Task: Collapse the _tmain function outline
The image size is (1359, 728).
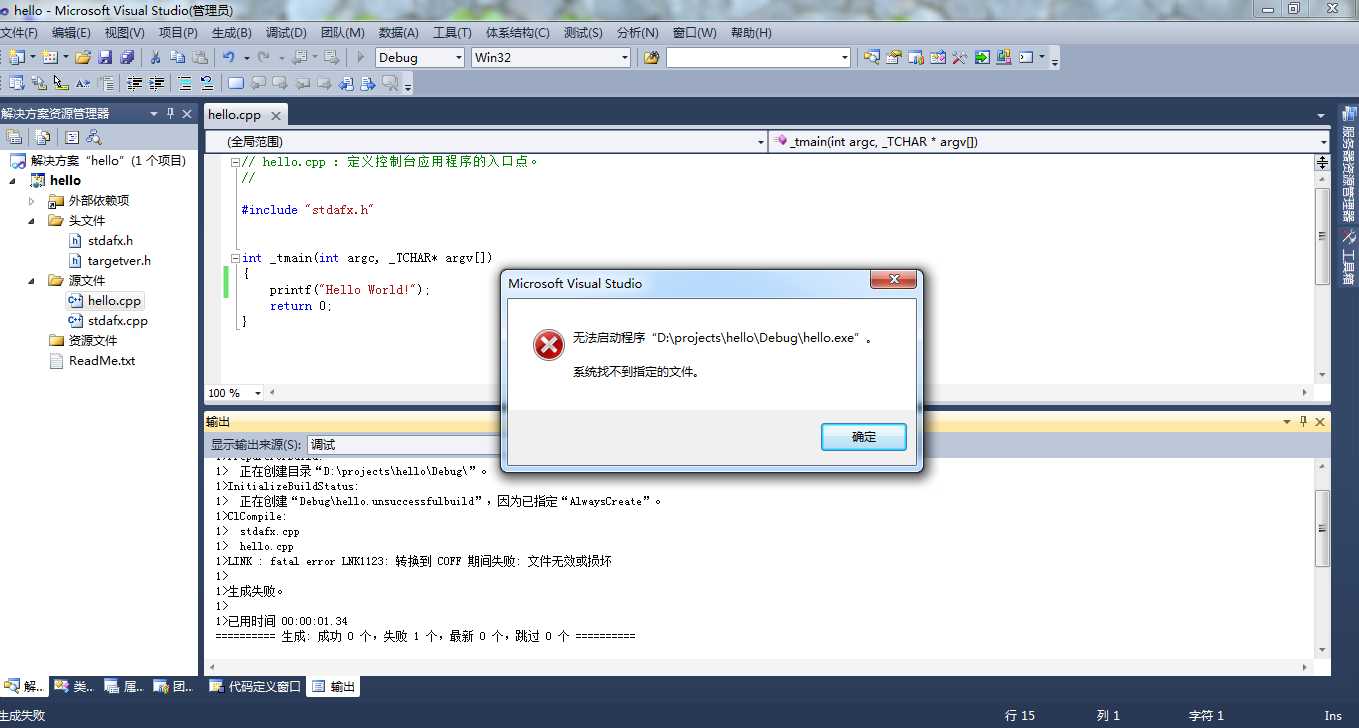Action: click(x=235, y=258)
